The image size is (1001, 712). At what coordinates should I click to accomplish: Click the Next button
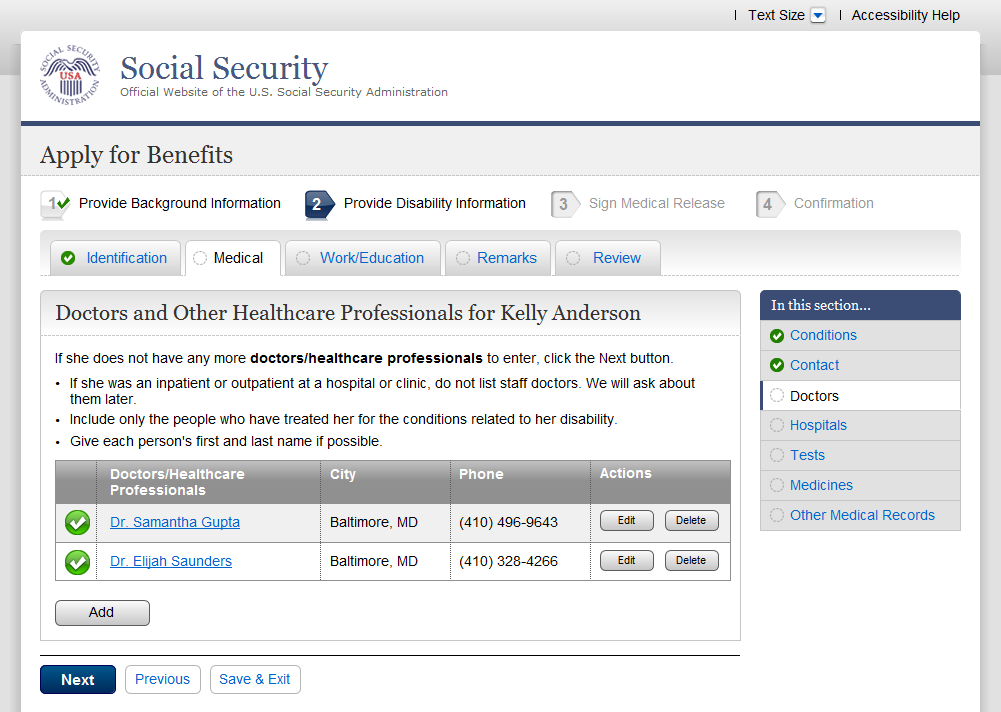coord(78,680)
